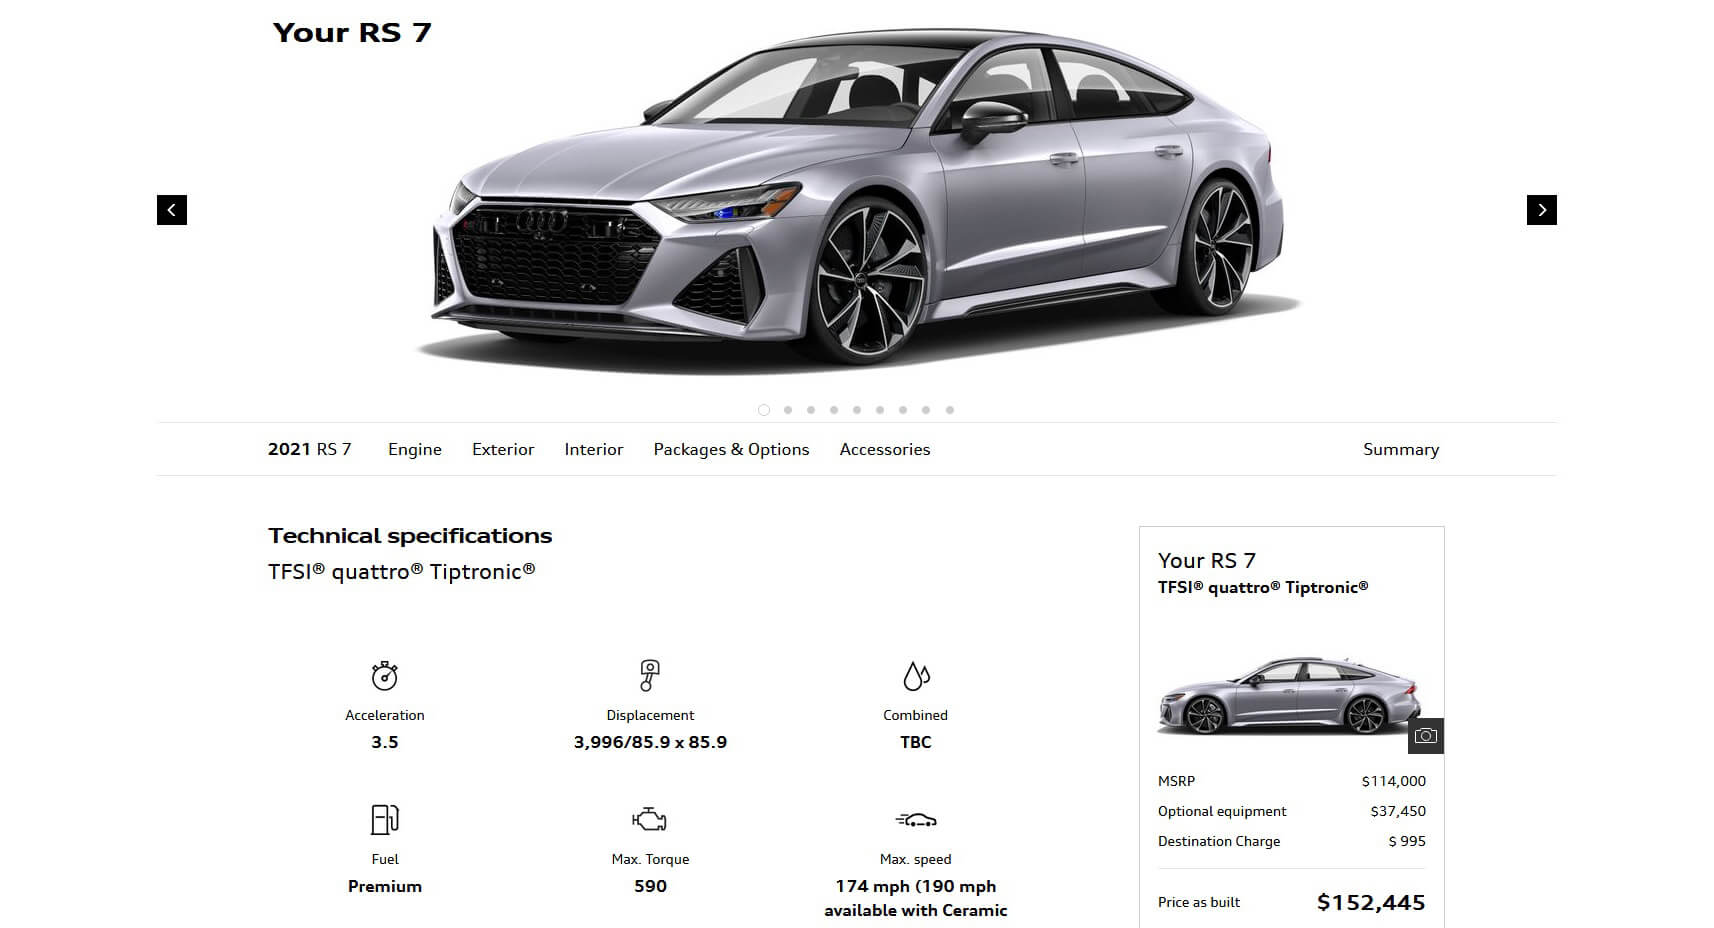Image resolution: width=1714 pixels, height=928 pixels.
Task: Click the Combined fuel droplets icon
Action: point(916,676)
